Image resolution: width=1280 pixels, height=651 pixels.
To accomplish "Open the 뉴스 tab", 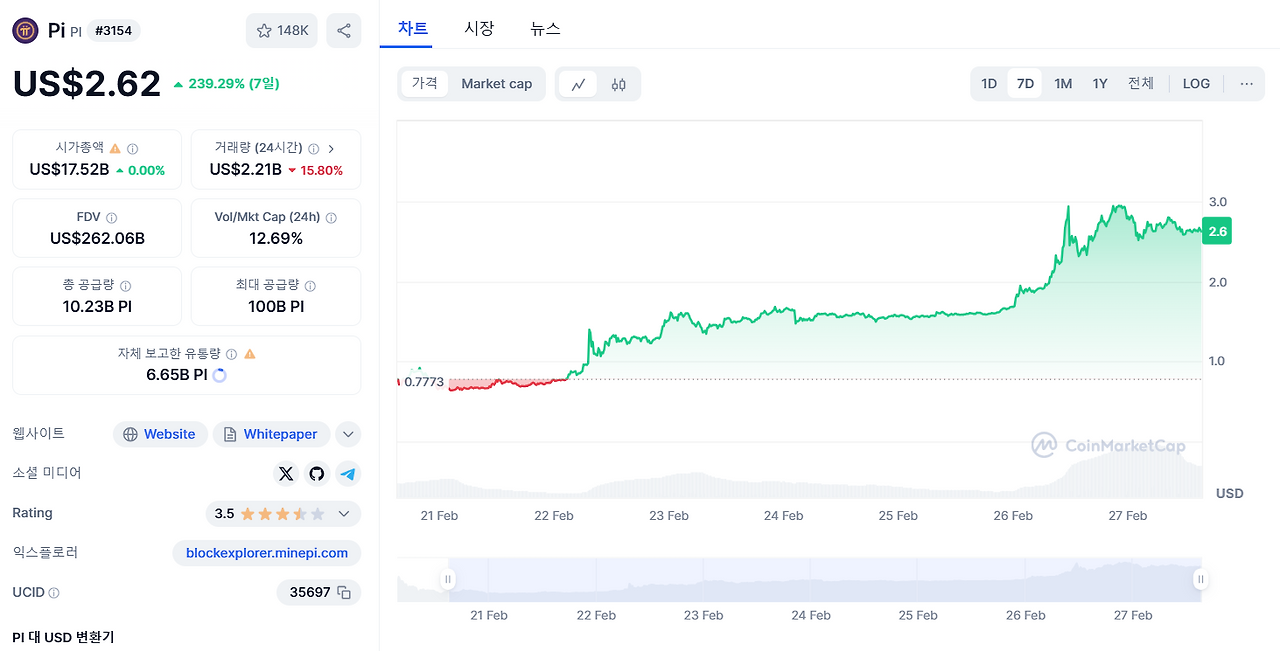I will pyautogui.click(x=545, y=29).
